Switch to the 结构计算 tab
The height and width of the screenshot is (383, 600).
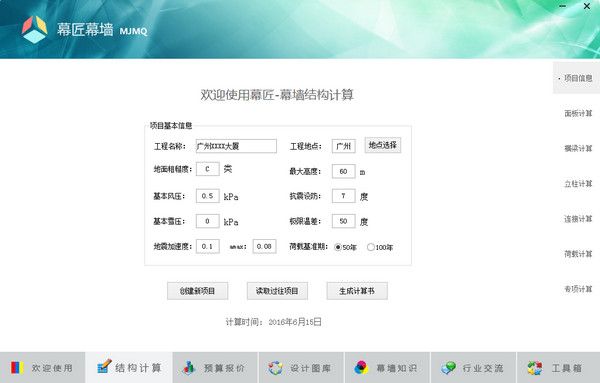click(x=129, y=368)
